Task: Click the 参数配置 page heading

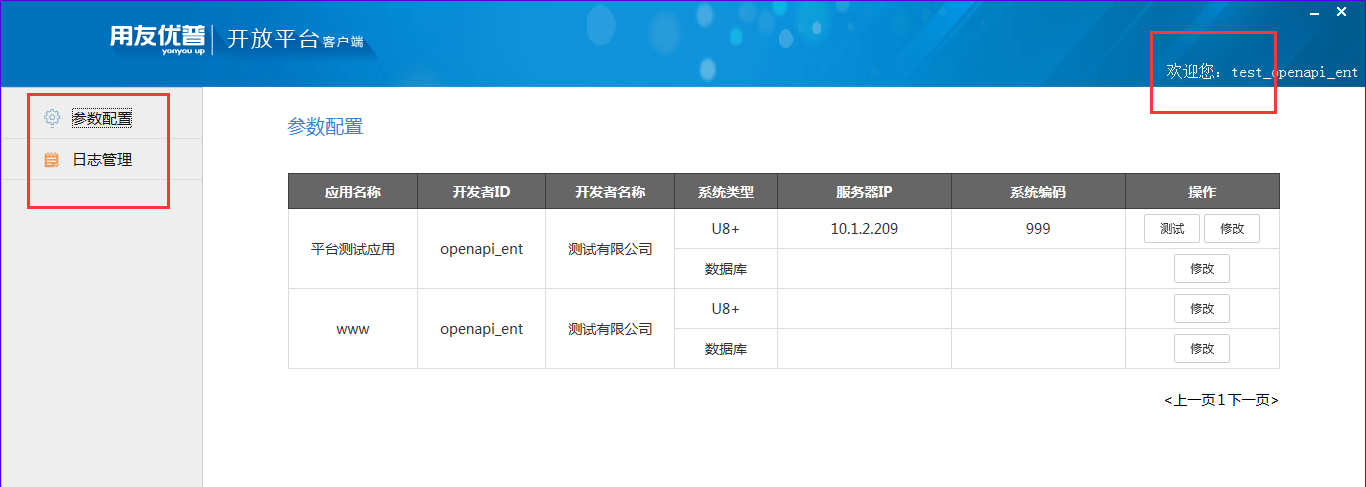Action: pyautogui.click(x=325, y=127)
